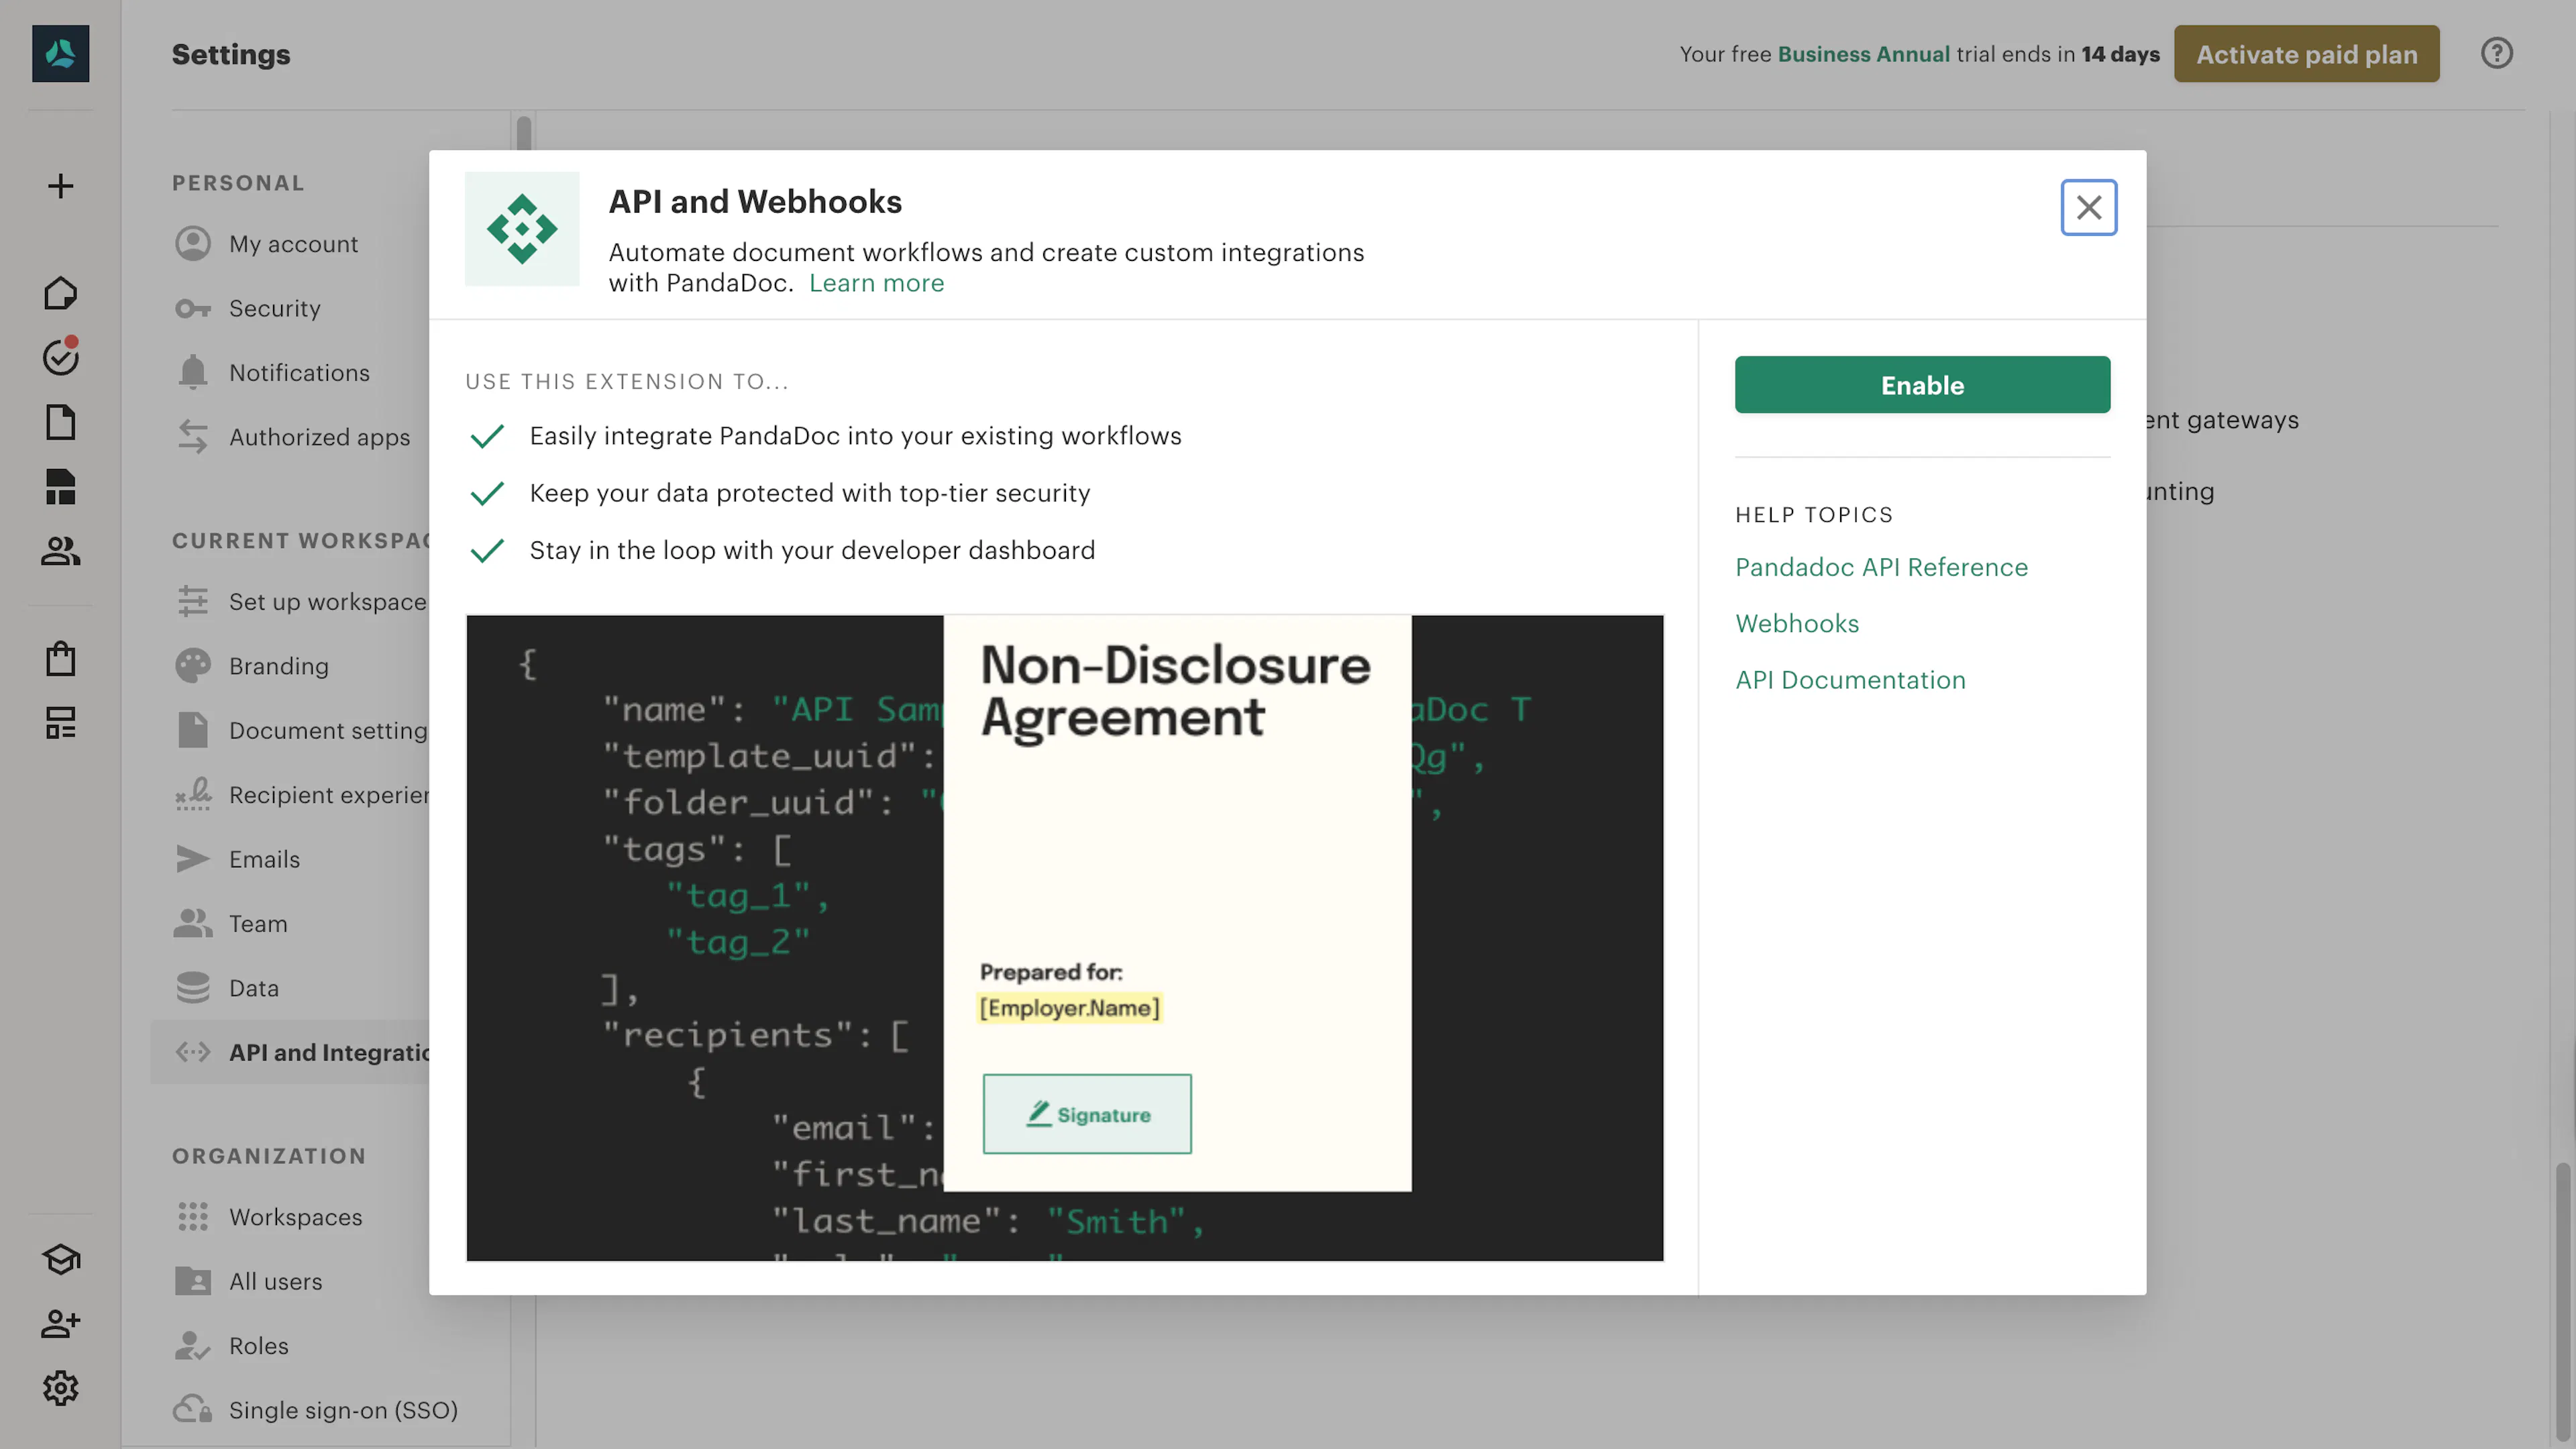Open the Documents page icon in sidebar
This screenshot has height=1449, width=2576.
(x=60, y=422)
